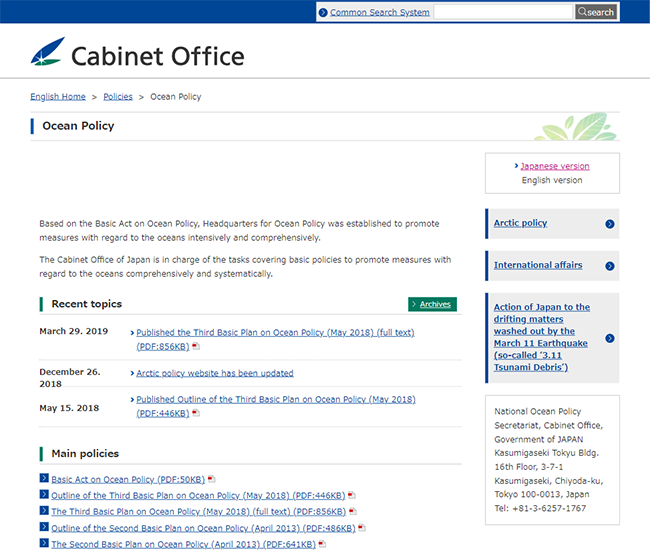Open the Policies breadcrumb link
This screenshot has height=550, width=650.
[118, 97]
